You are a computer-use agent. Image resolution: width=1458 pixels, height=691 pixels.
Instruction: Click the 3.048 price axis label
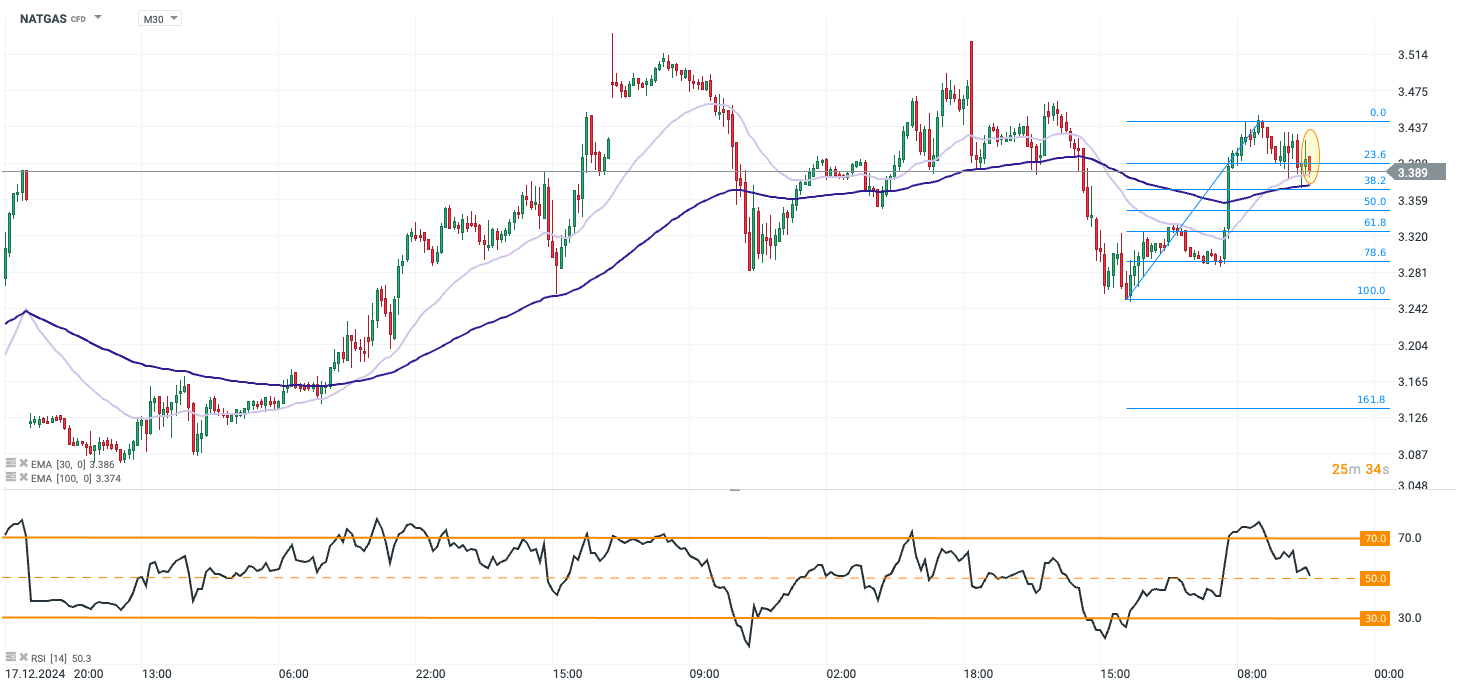1413,485
